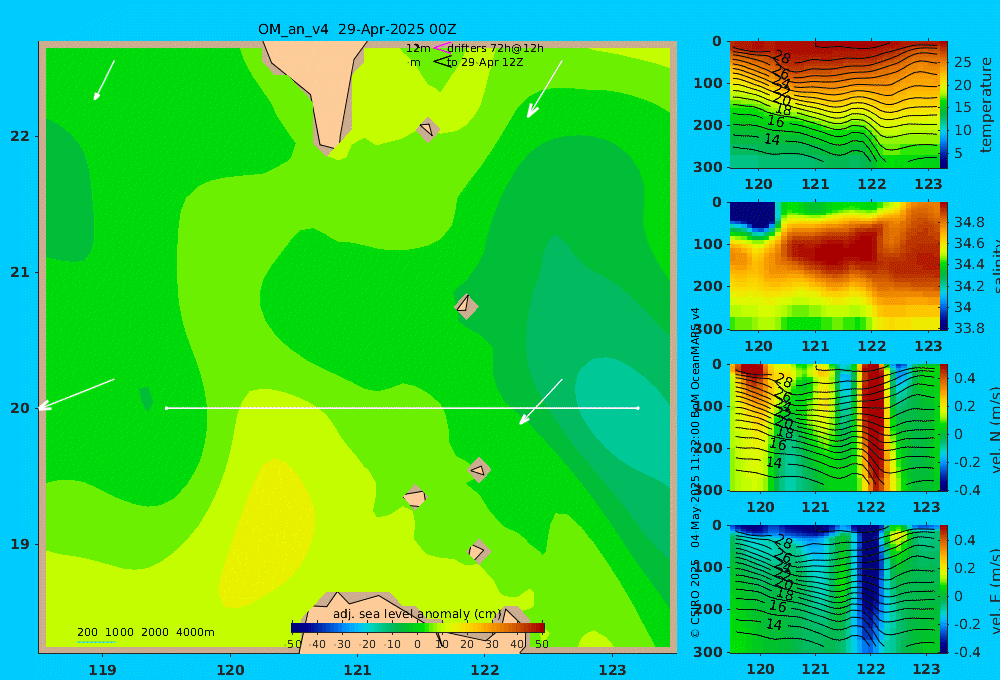
Task: Click the 'adj. sea level anomaly (cm)' label
Action: 417,614
